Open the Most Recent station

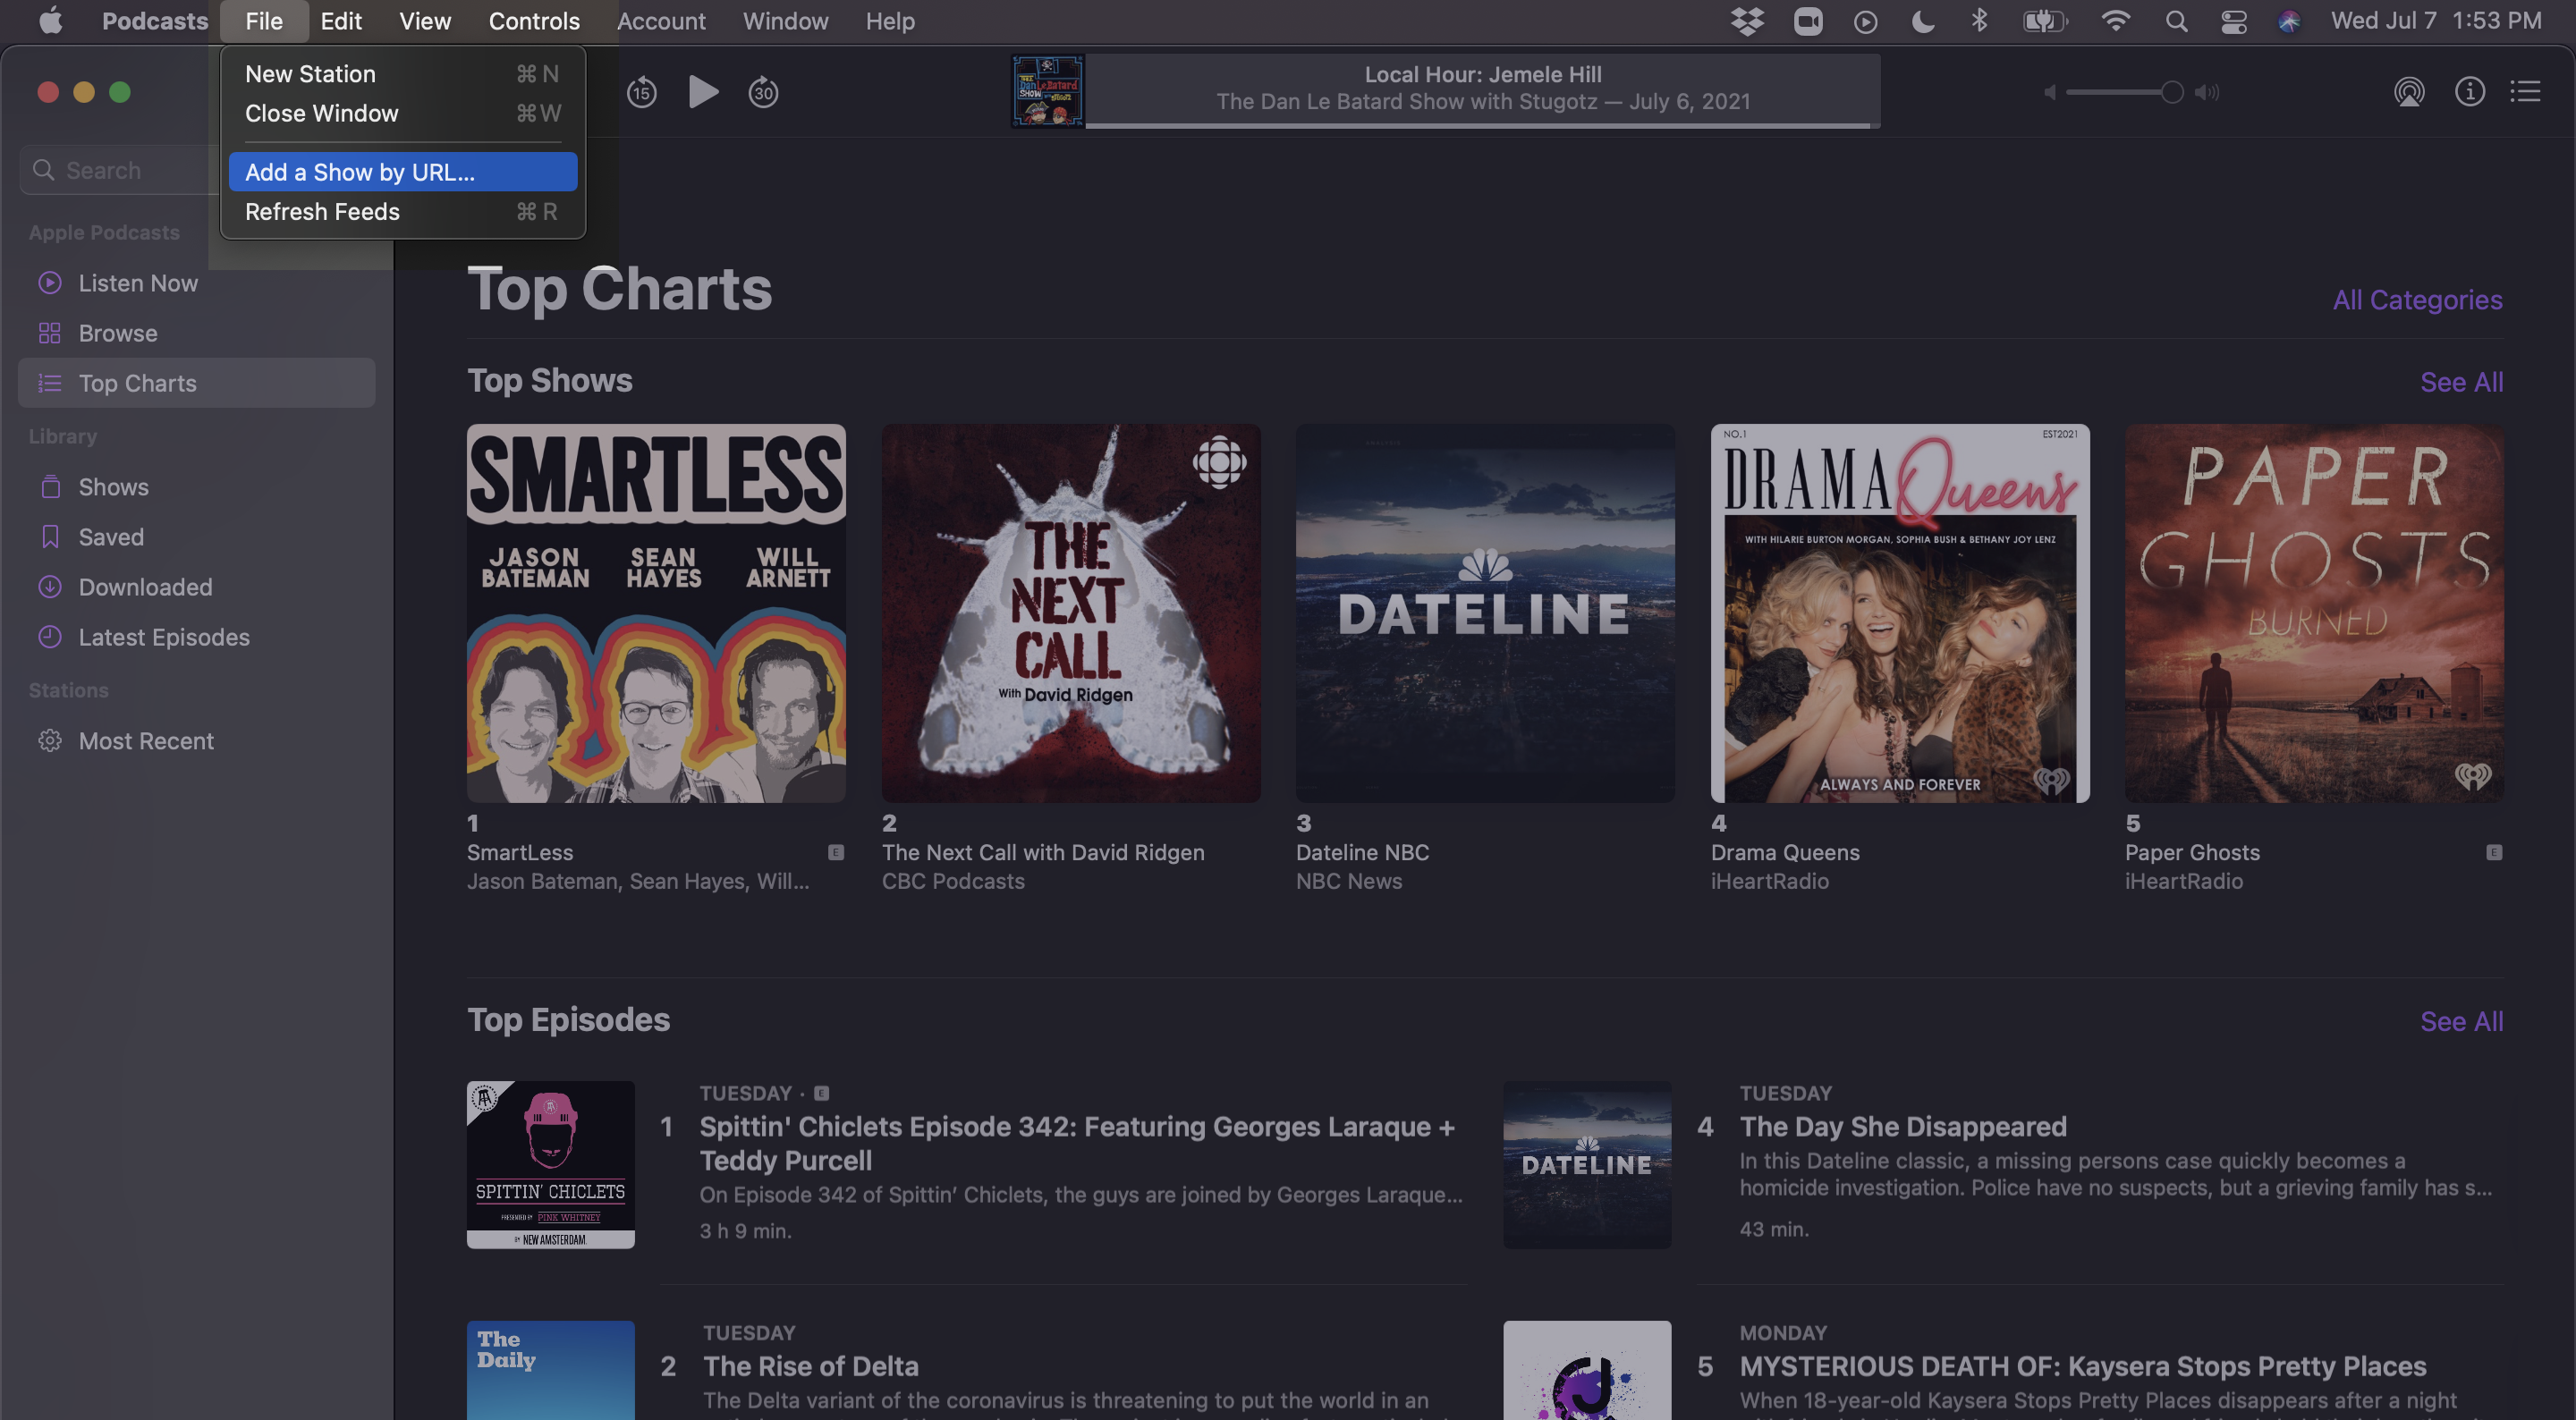pyautogui.click(x=146, y=741)
